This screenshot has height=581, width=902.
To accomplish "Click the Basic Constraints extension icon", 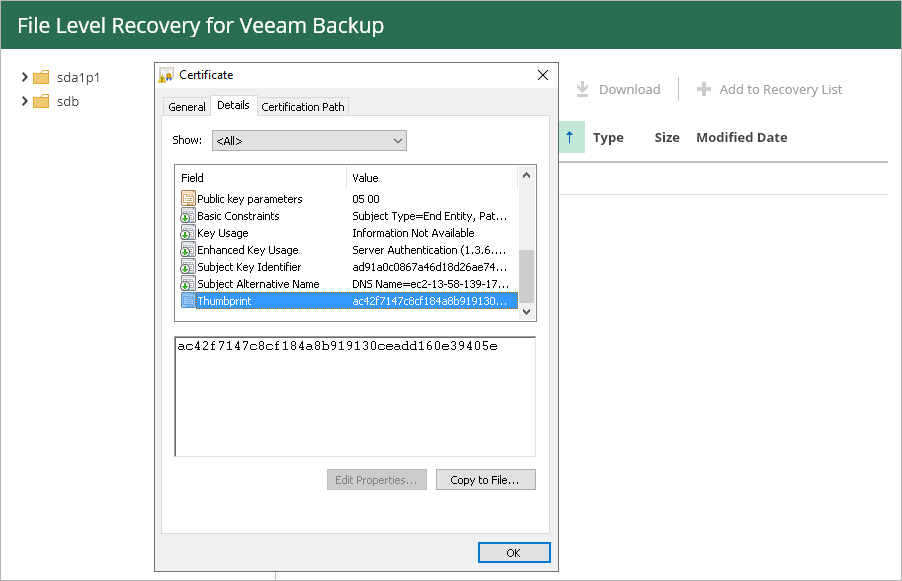I will tap(187, 216).
